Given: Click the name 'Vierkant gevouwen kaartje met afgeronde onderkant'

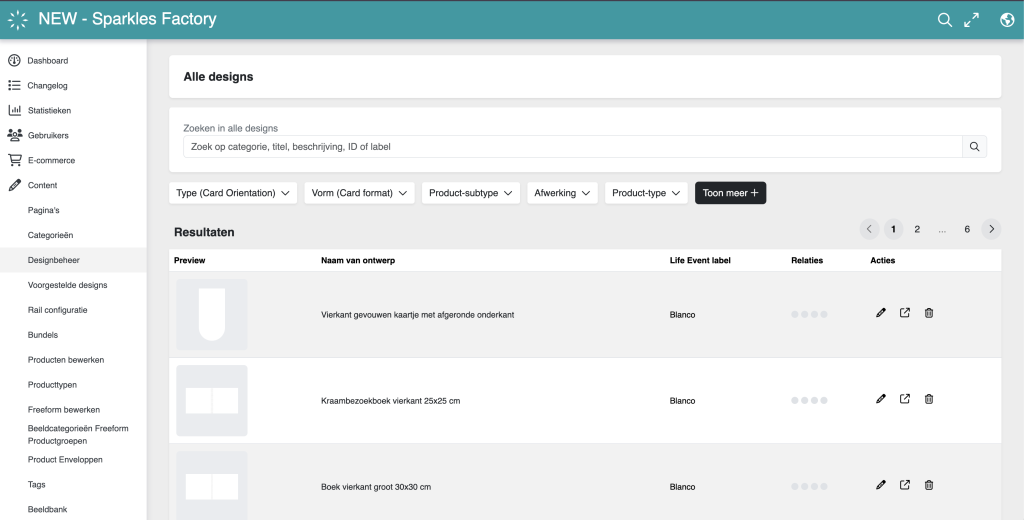Looking at the screenshot, I should pyautogui.click(x=417, y=315).
